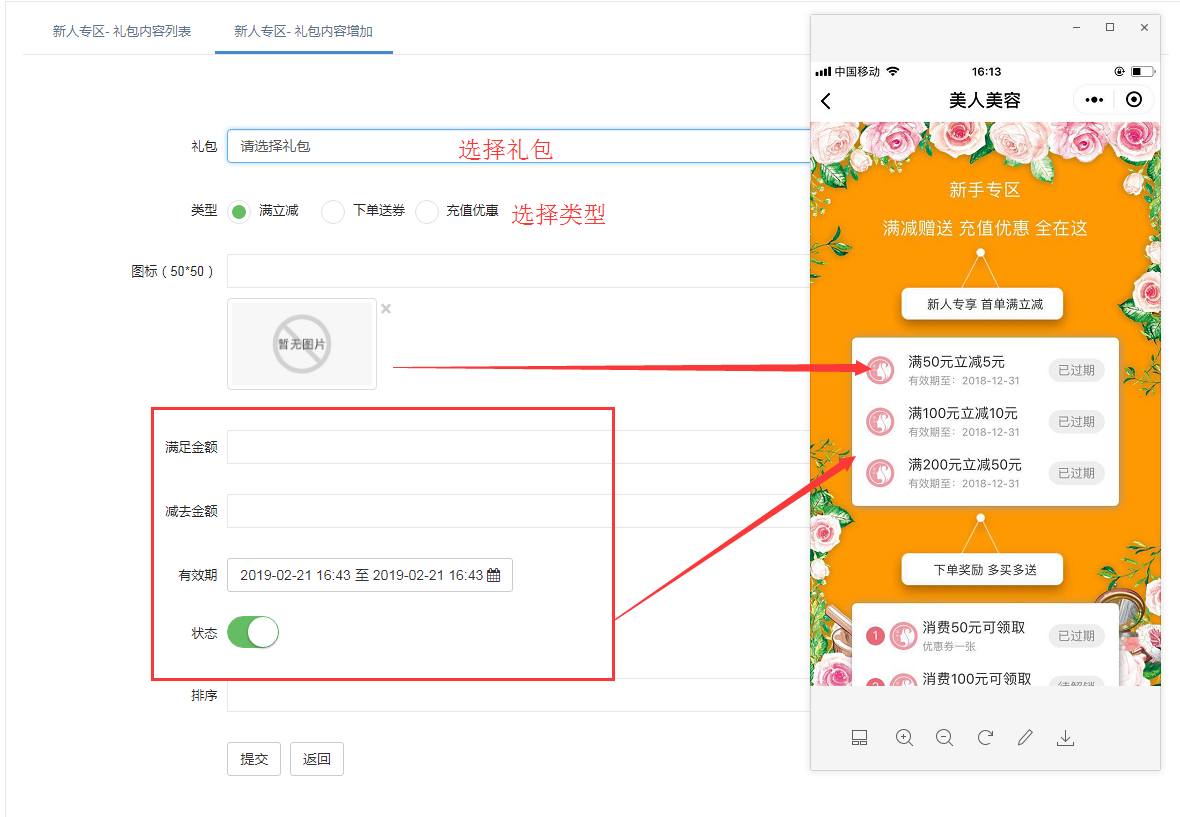The width and height of the screenshot is (1180, 817).
Task: Click the 美人美容 page title
Action: (984, 100)
